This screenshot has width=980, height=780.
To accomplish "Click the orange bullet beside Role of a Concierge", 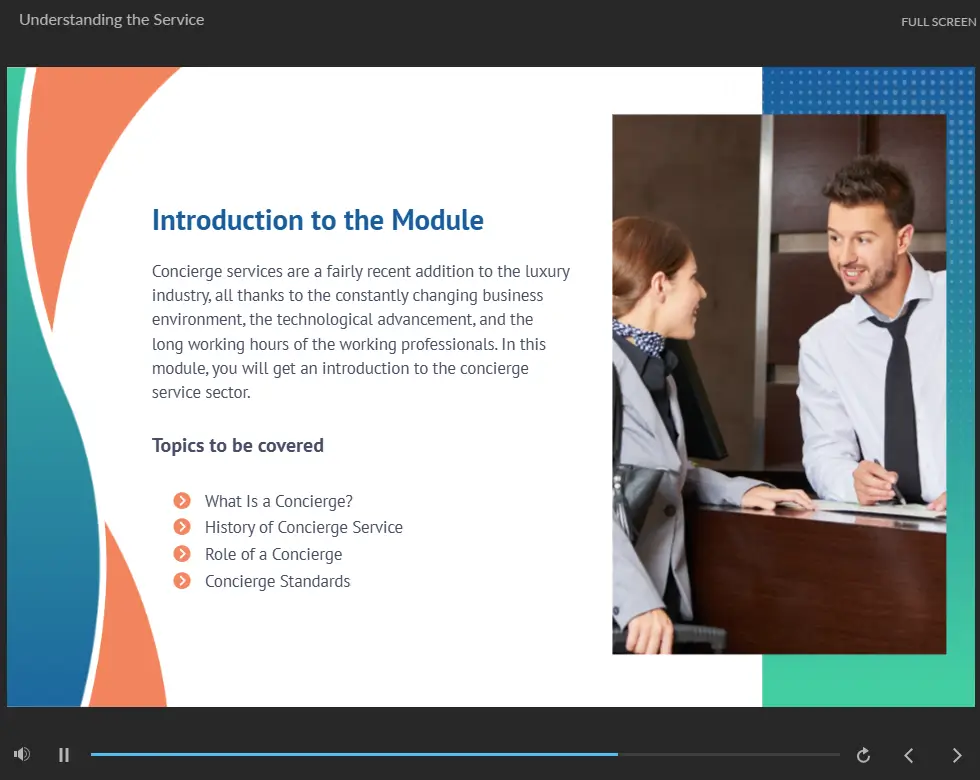I will coord(182,554).
